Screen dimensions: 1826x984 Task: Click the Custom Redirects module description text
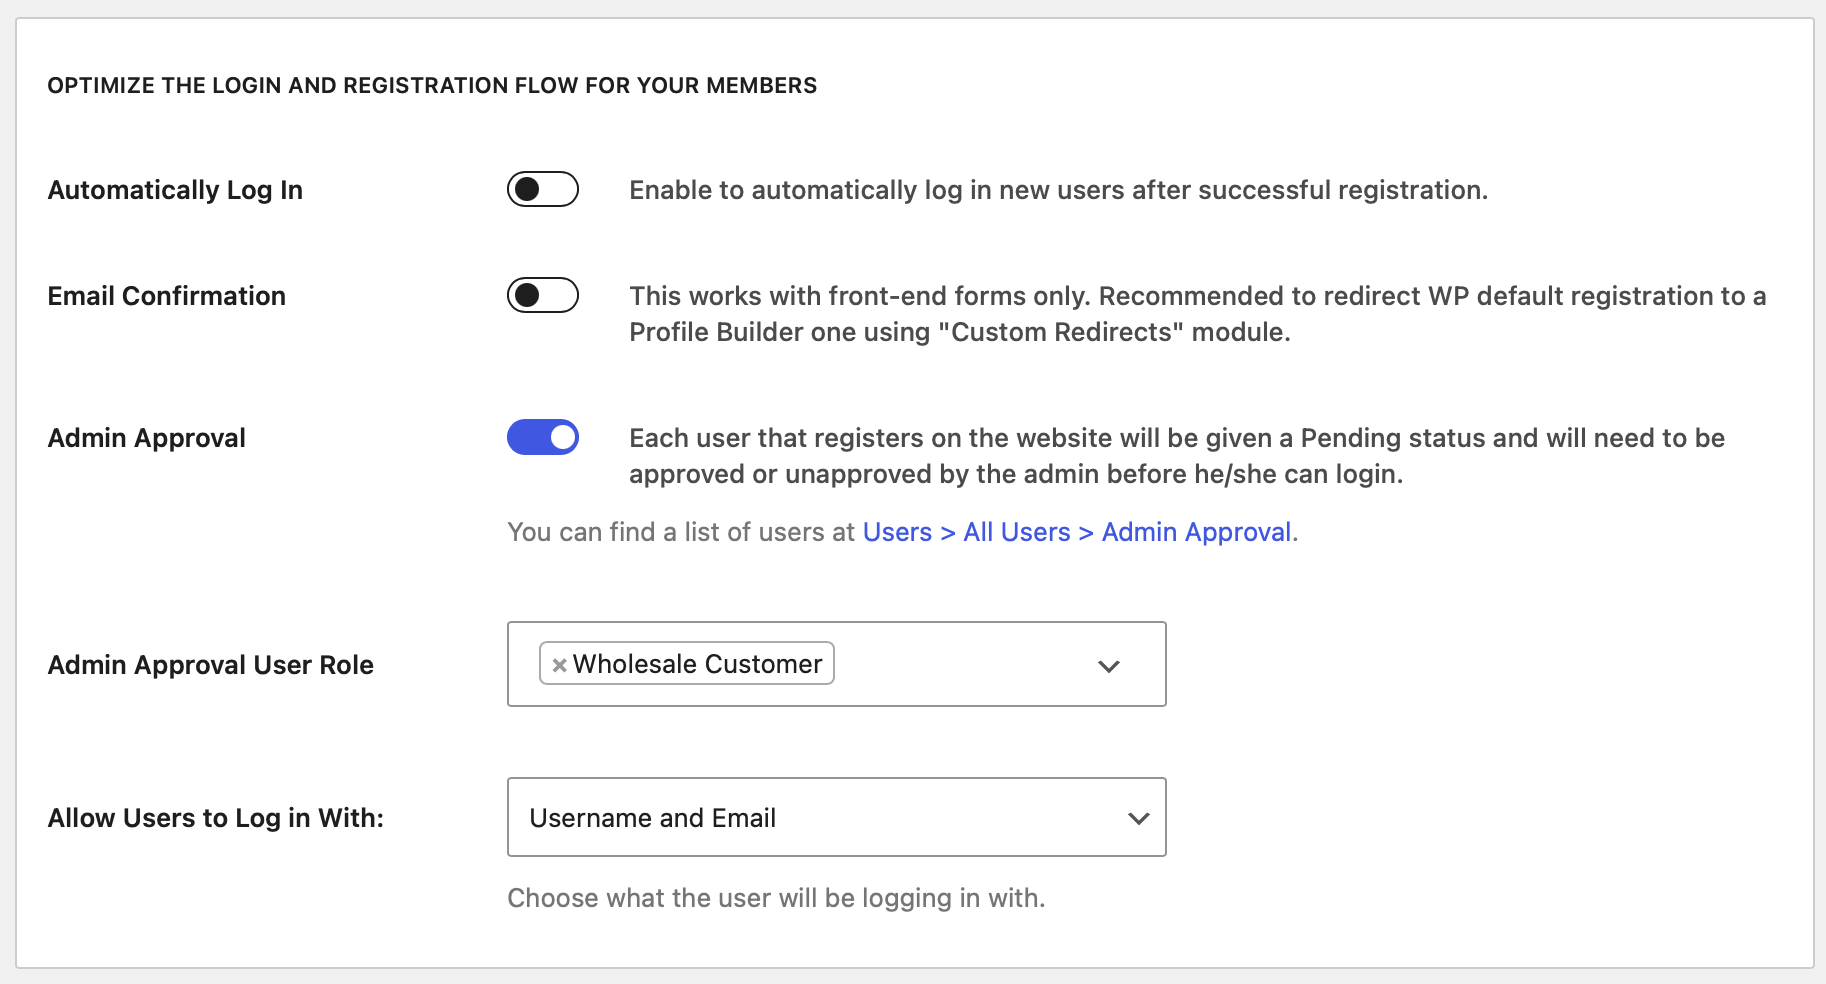point(1198,314)
